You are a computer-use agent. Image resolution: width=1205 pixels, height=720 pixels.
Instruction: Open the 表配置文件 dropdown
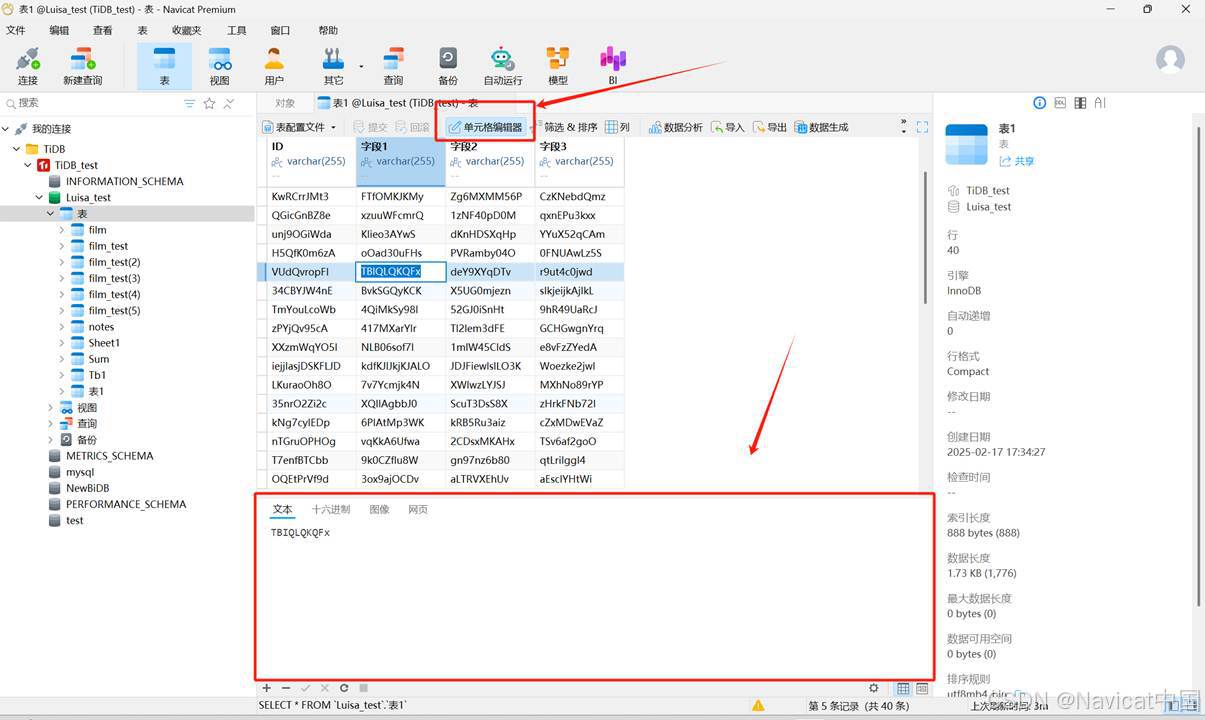click(x=299, y=127)
